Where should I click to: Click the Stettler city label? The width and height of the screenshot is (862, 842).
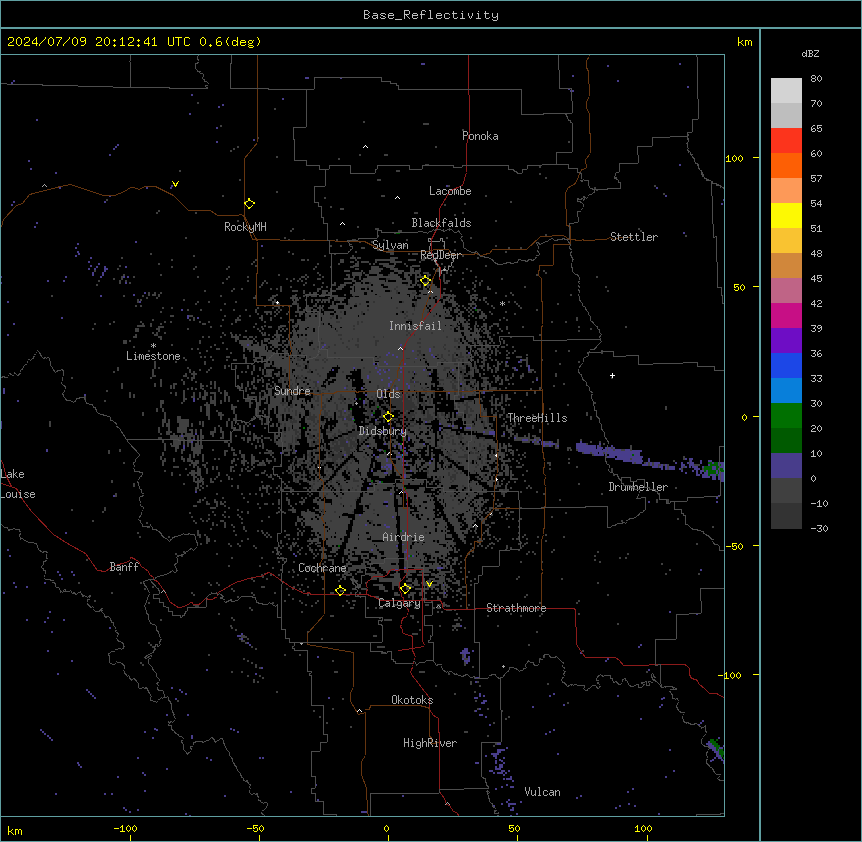click(634, 237)
